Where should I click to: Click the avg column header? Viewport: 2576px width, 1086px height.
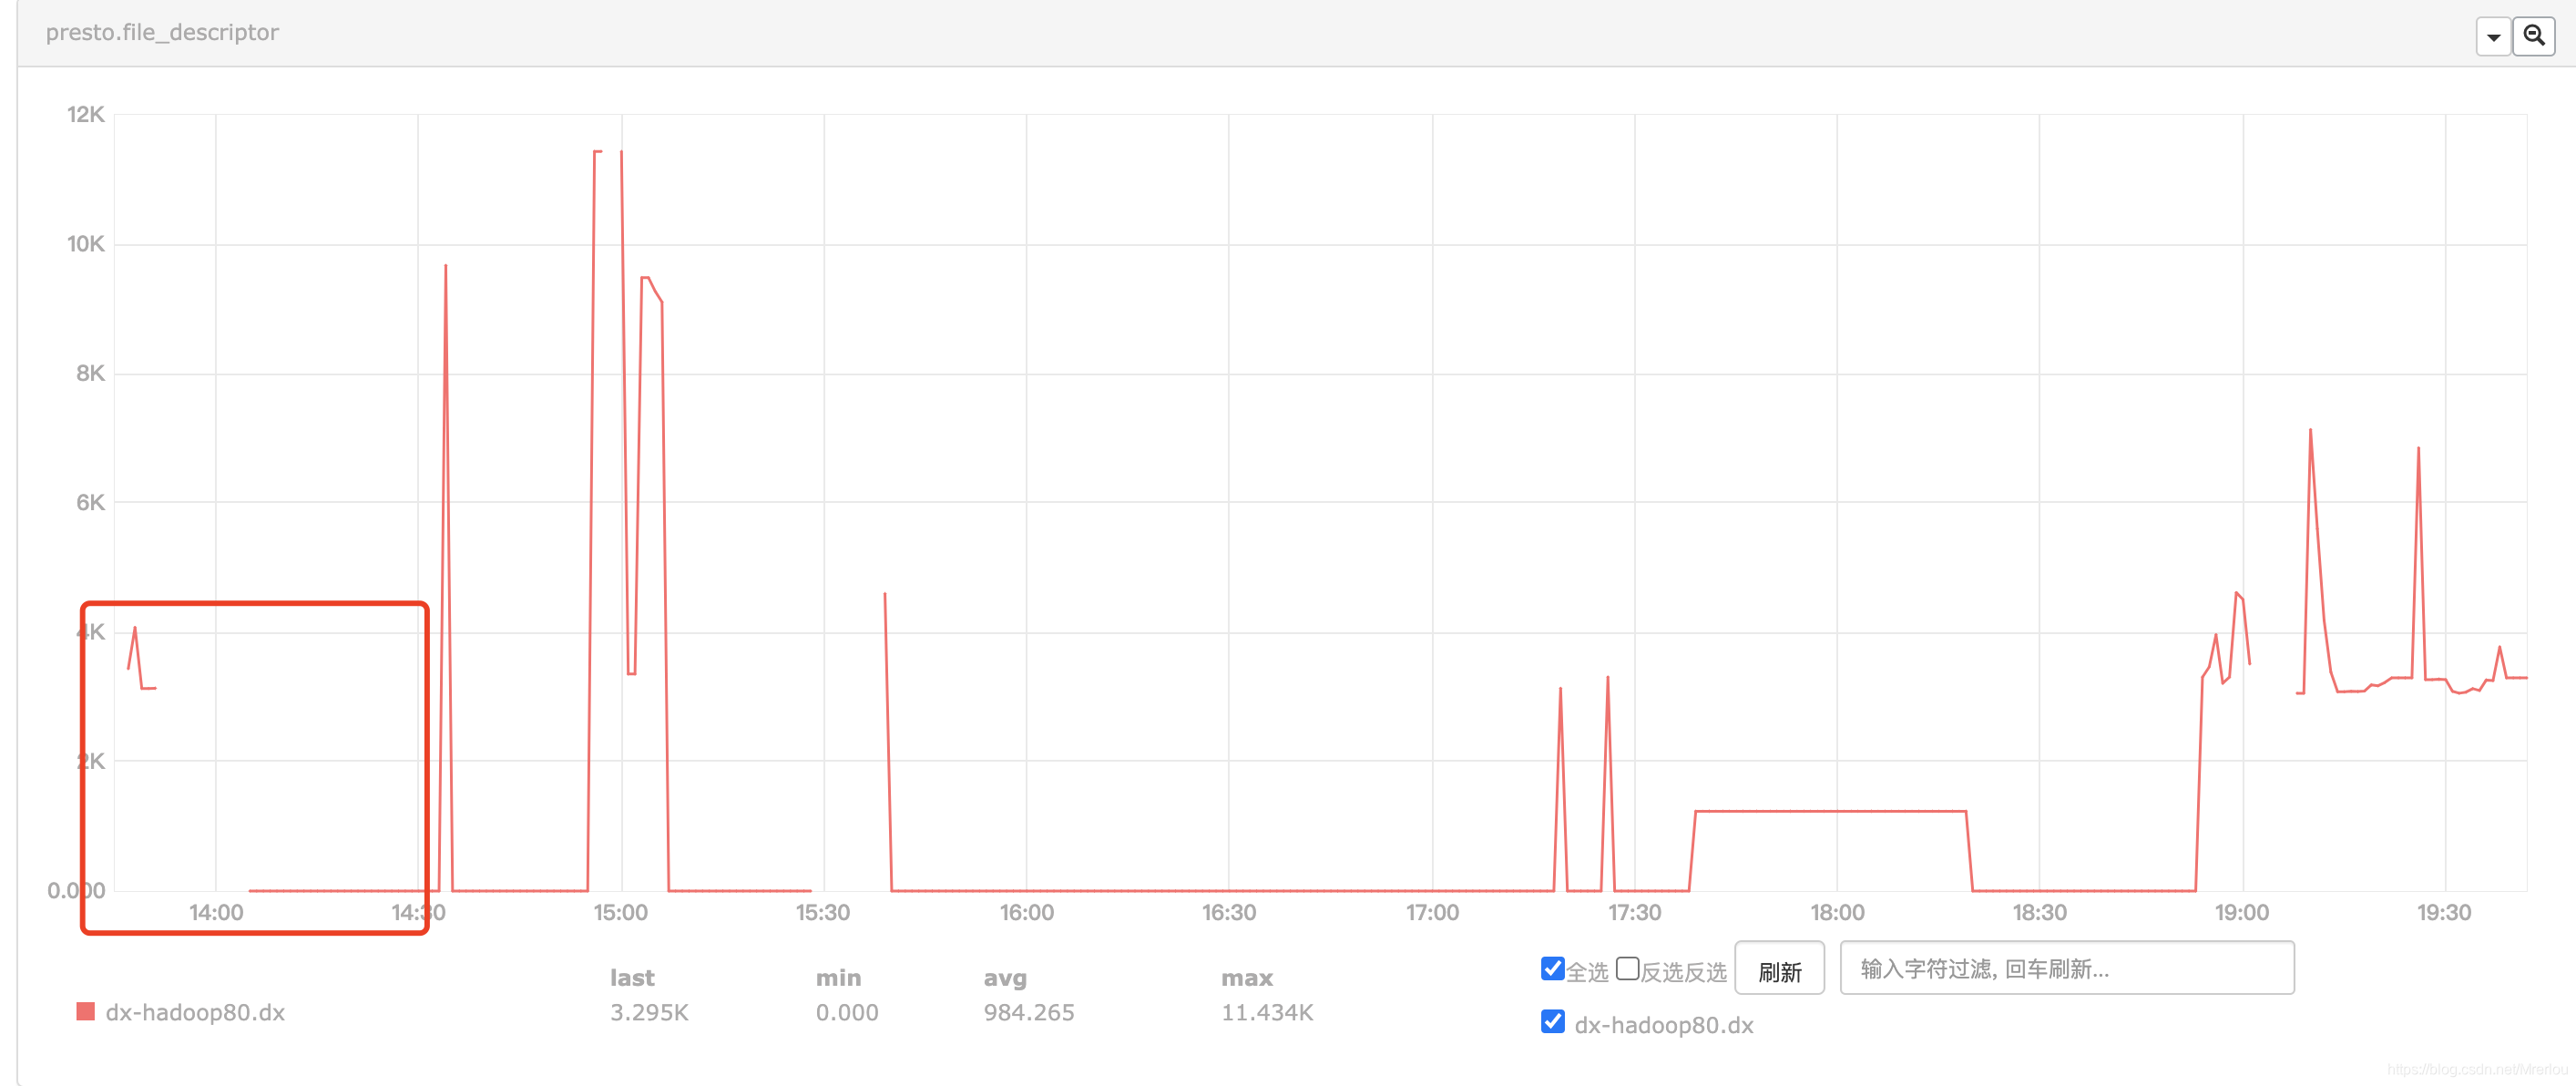[1004, 977]
